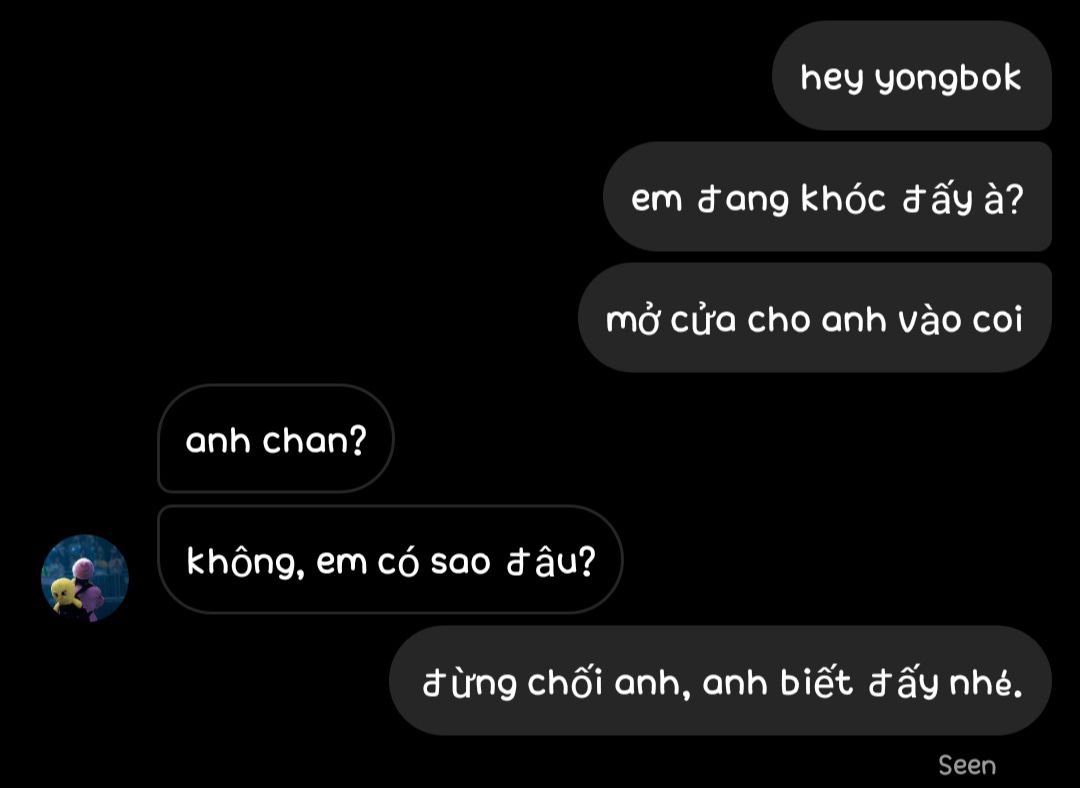This screenshot has height=788, width=1080.
Task: Click the word "sao" in received reply
Action: click(x=460, y=563)
